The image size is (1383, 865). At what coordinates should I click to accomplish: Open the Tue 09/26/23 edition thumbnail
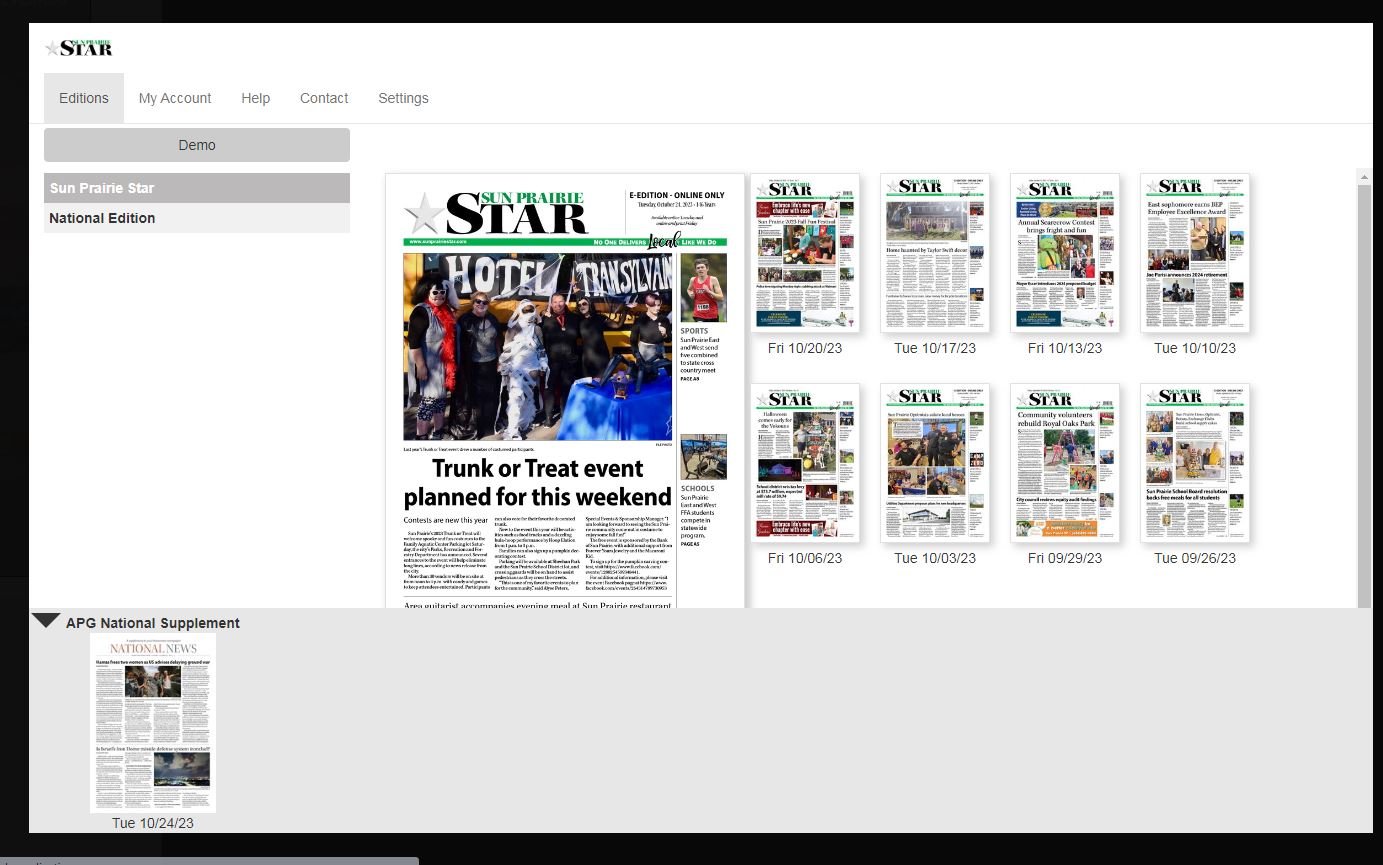coord(1195,462)
